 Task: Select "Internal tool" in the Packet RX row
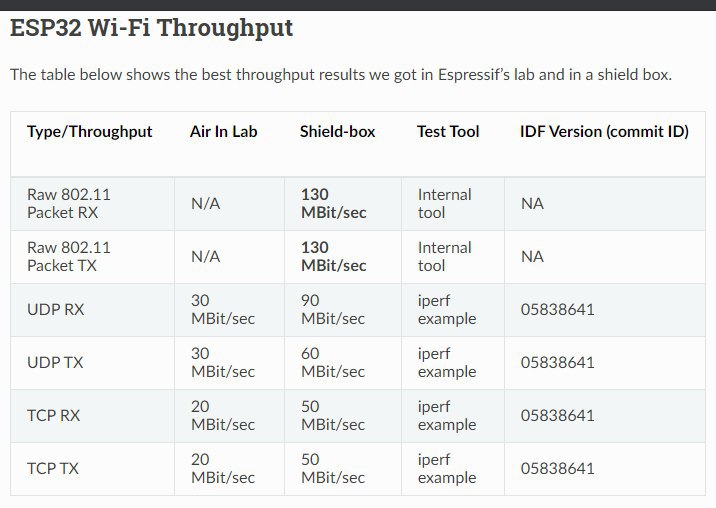pyautogui.click(x=444, y=203)
